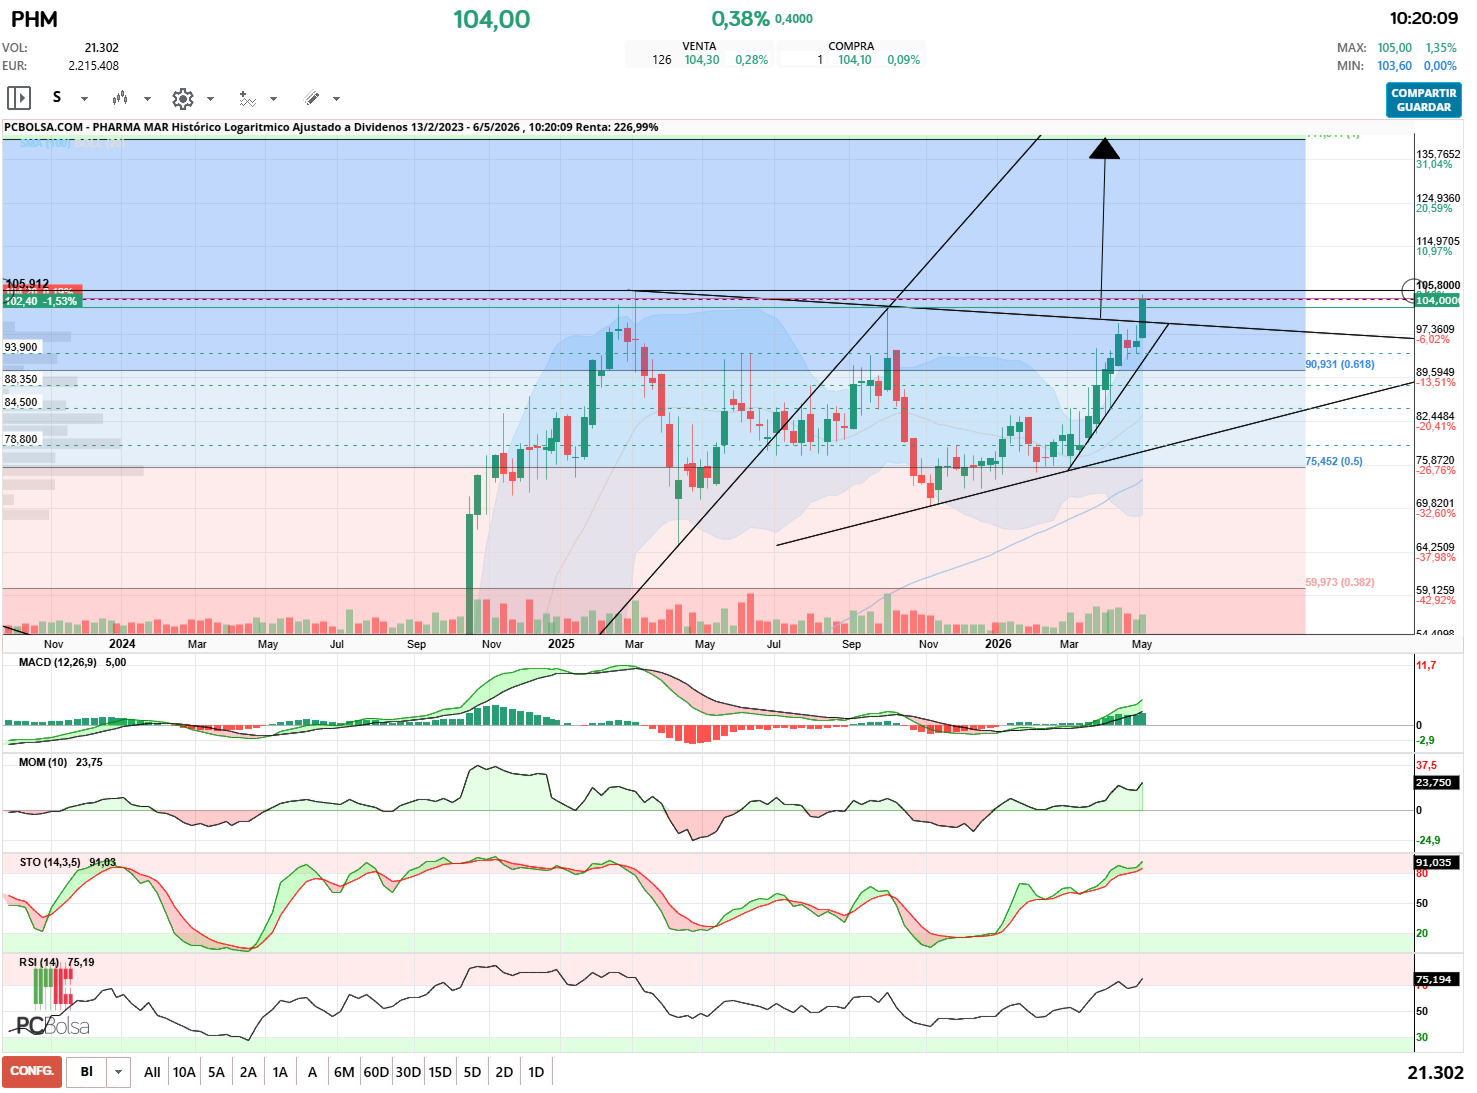Click the 0,38% daily change
This screenshot has width=1477, height=1093.
coord(740,19)
